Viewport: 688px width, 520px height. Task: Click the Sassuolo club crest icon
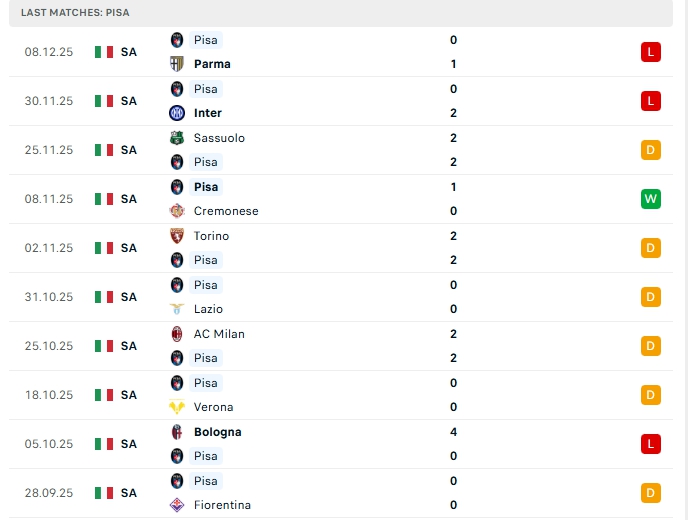point(177,138)
